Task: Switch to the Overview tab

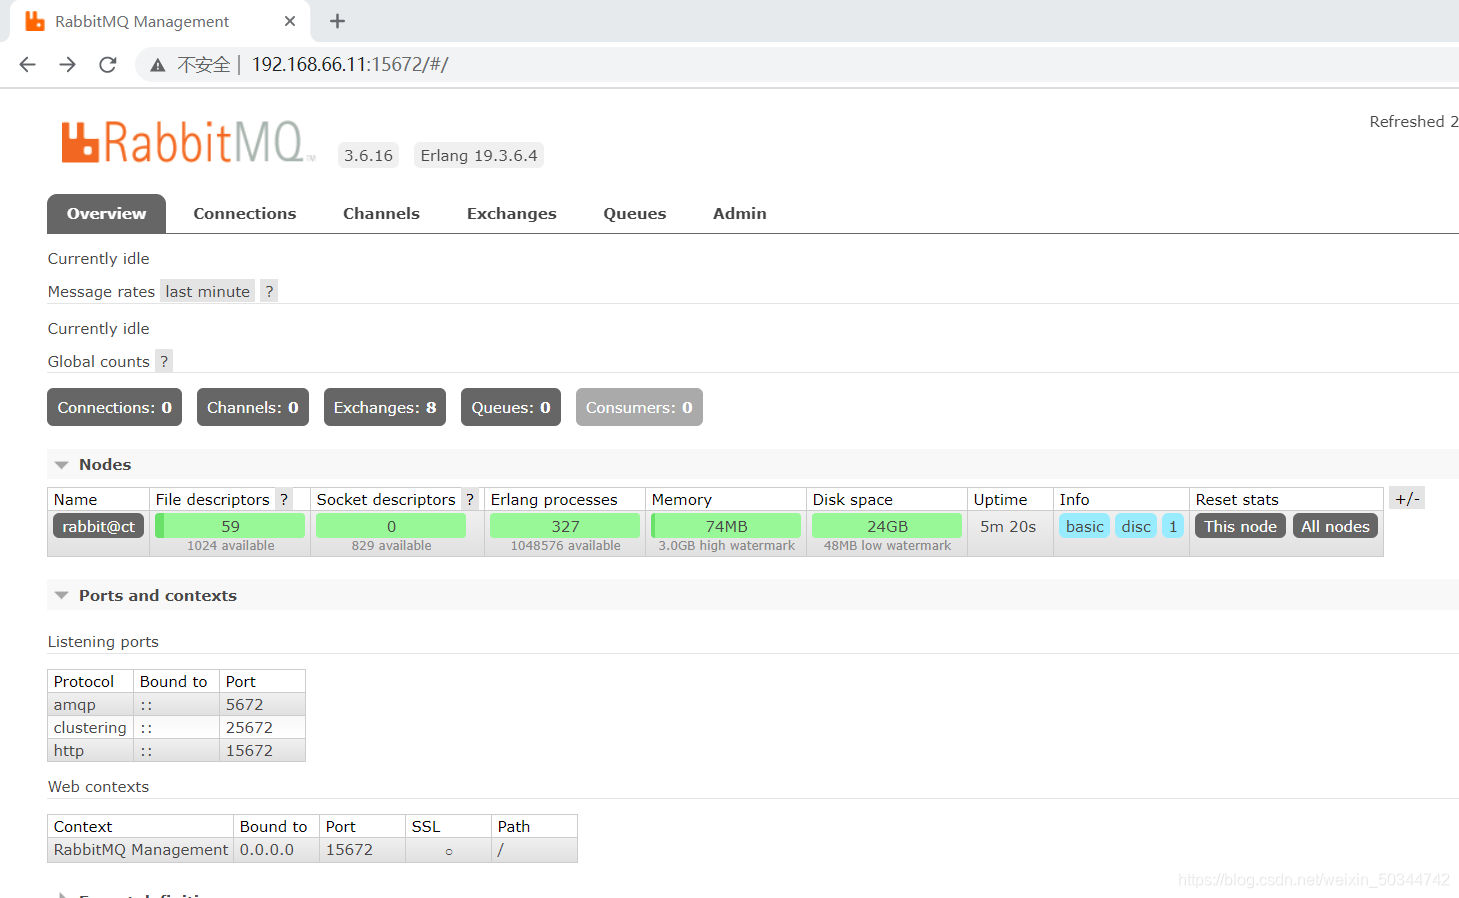Action: pos(106,214)
